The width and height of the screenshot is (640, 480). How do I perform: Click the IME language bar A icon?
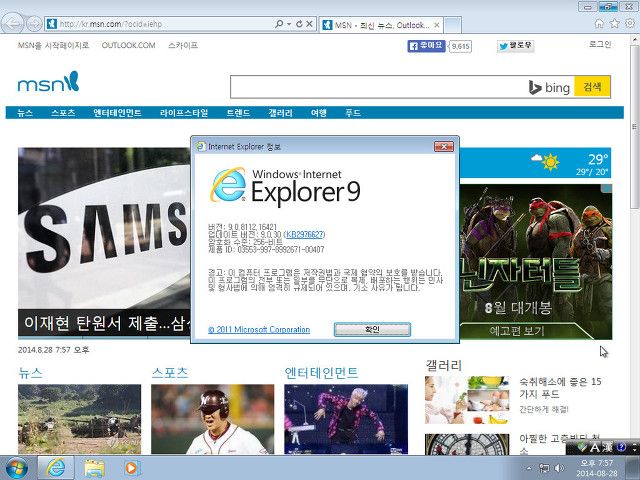coord(595,447)
